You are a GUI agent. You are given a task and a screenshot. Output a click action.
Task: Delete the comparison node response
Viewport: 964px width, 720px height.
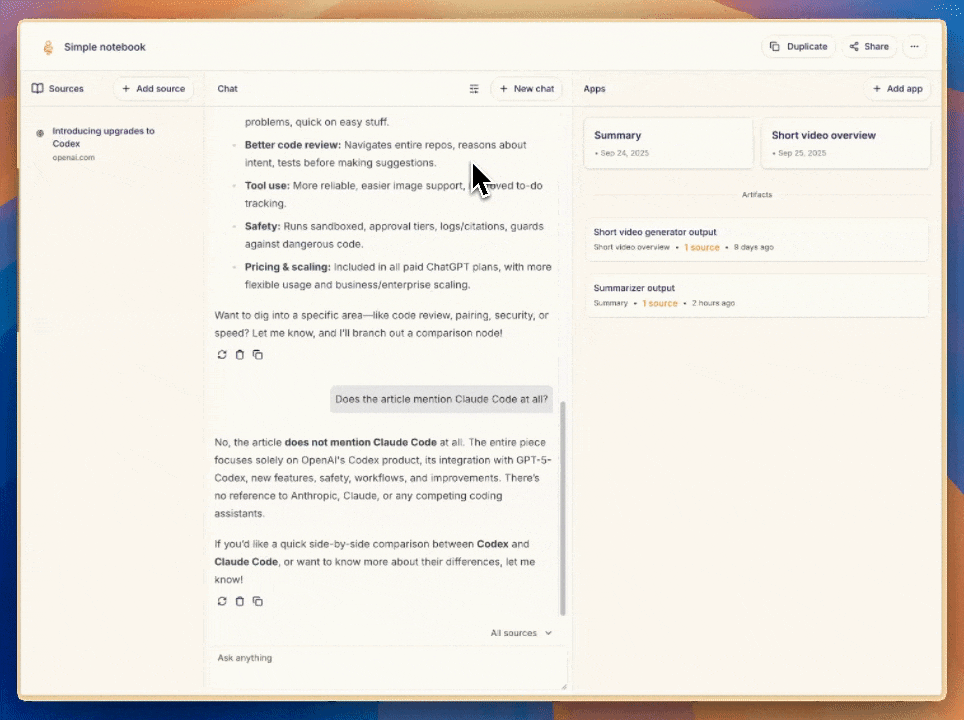pos(240,355)
